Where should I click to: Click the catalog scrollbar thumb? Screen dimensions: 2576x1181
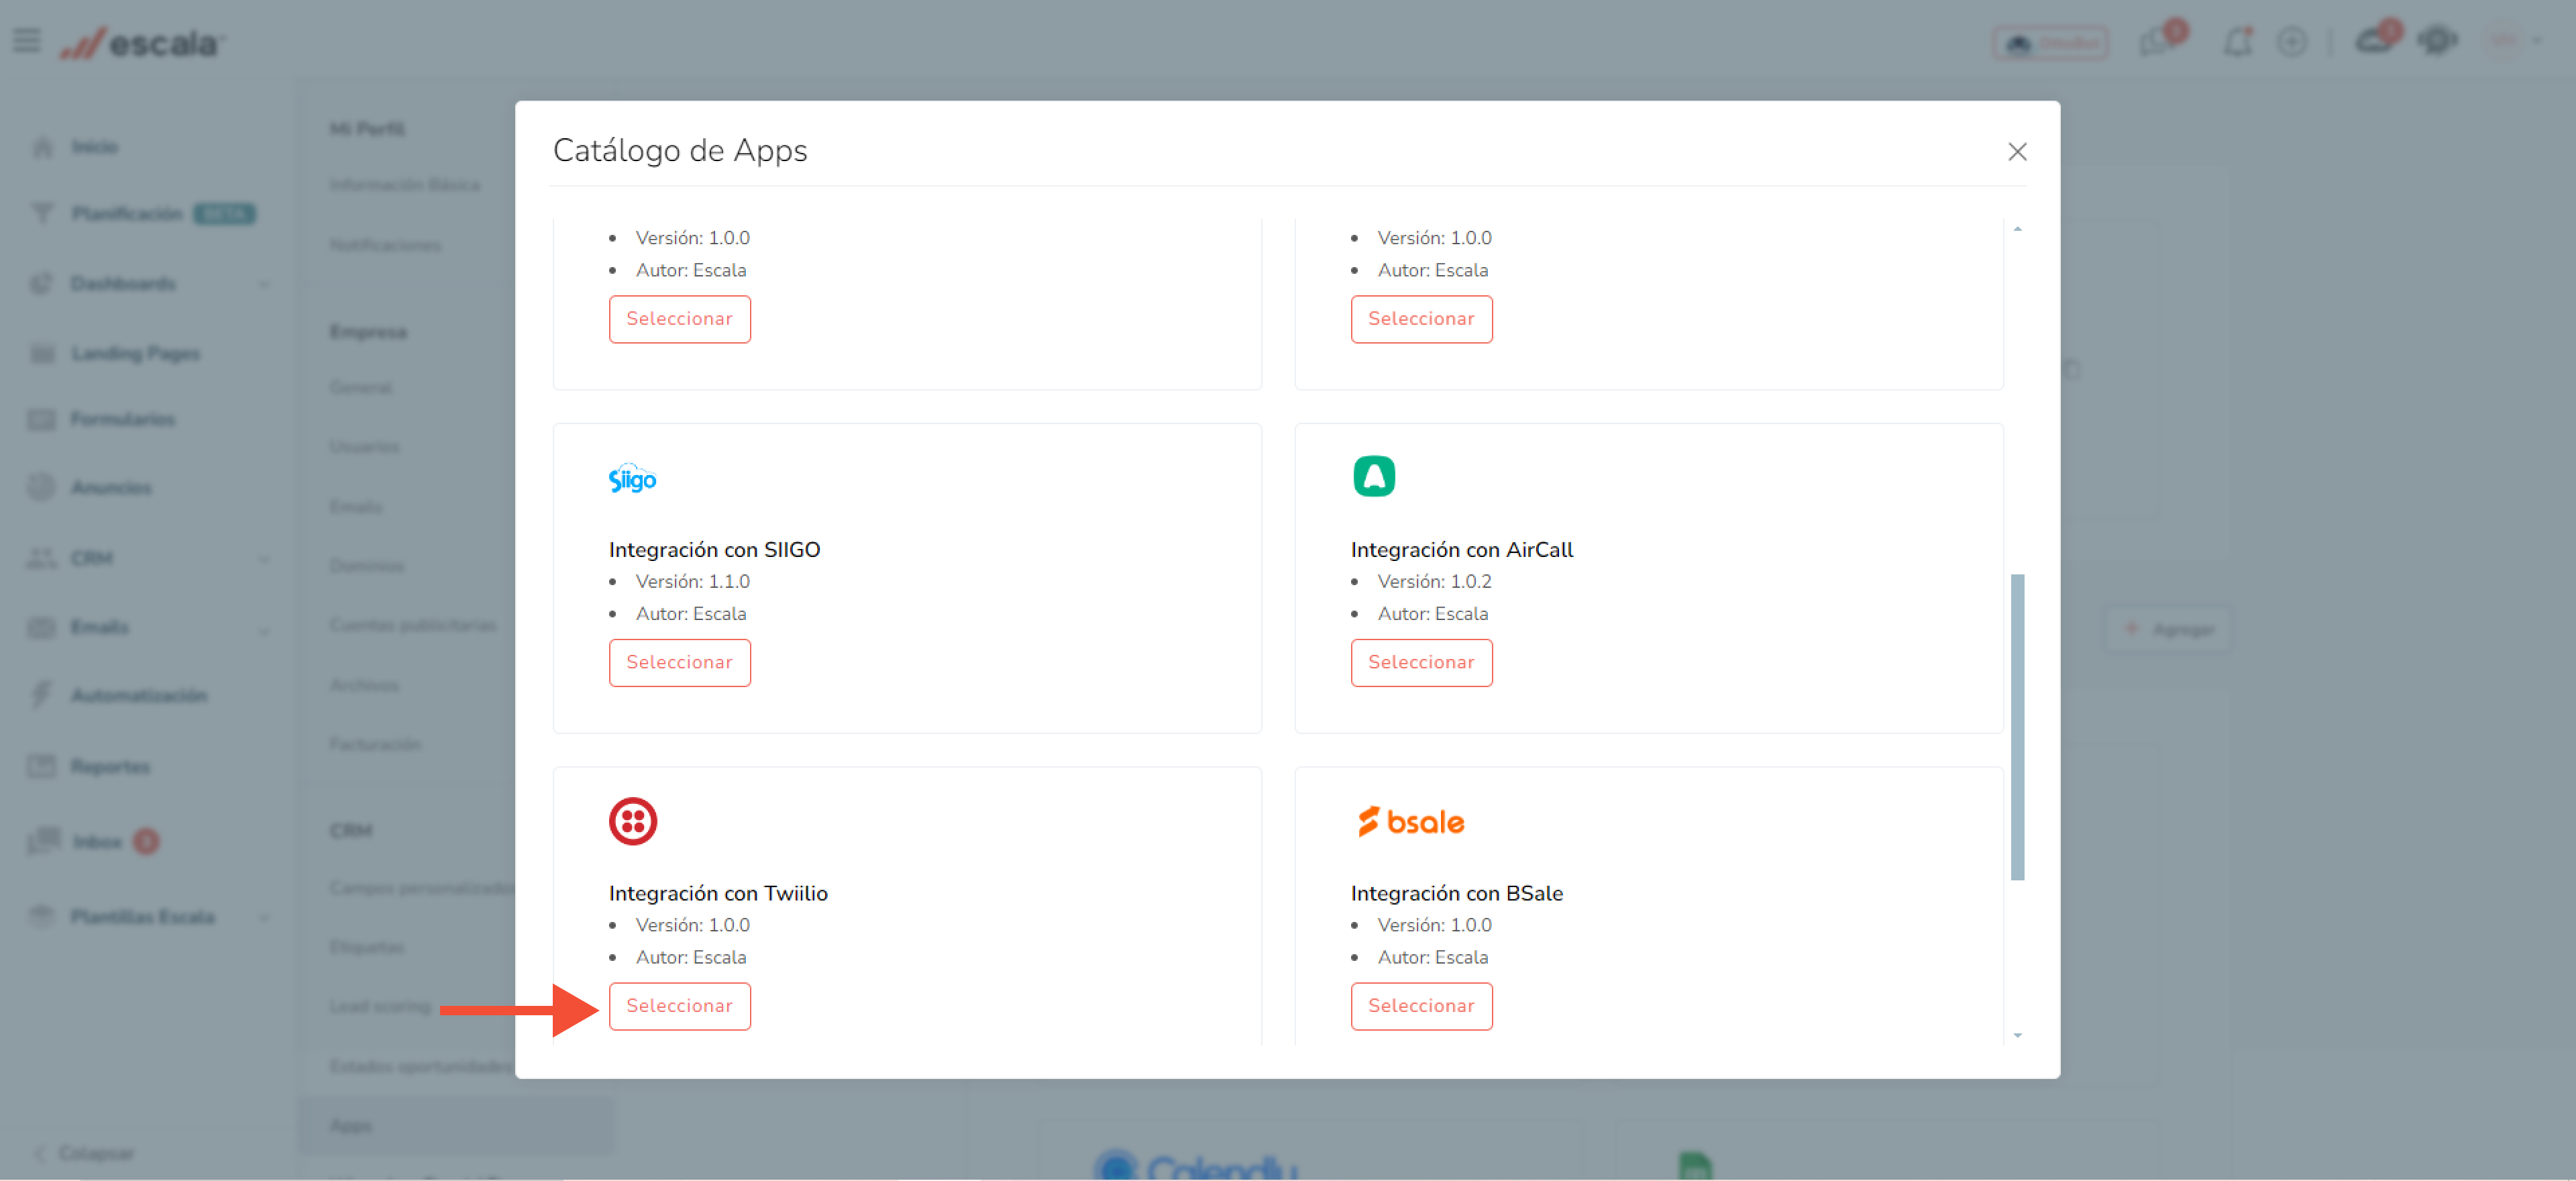pyautogui.click(x=2017, y=727)
